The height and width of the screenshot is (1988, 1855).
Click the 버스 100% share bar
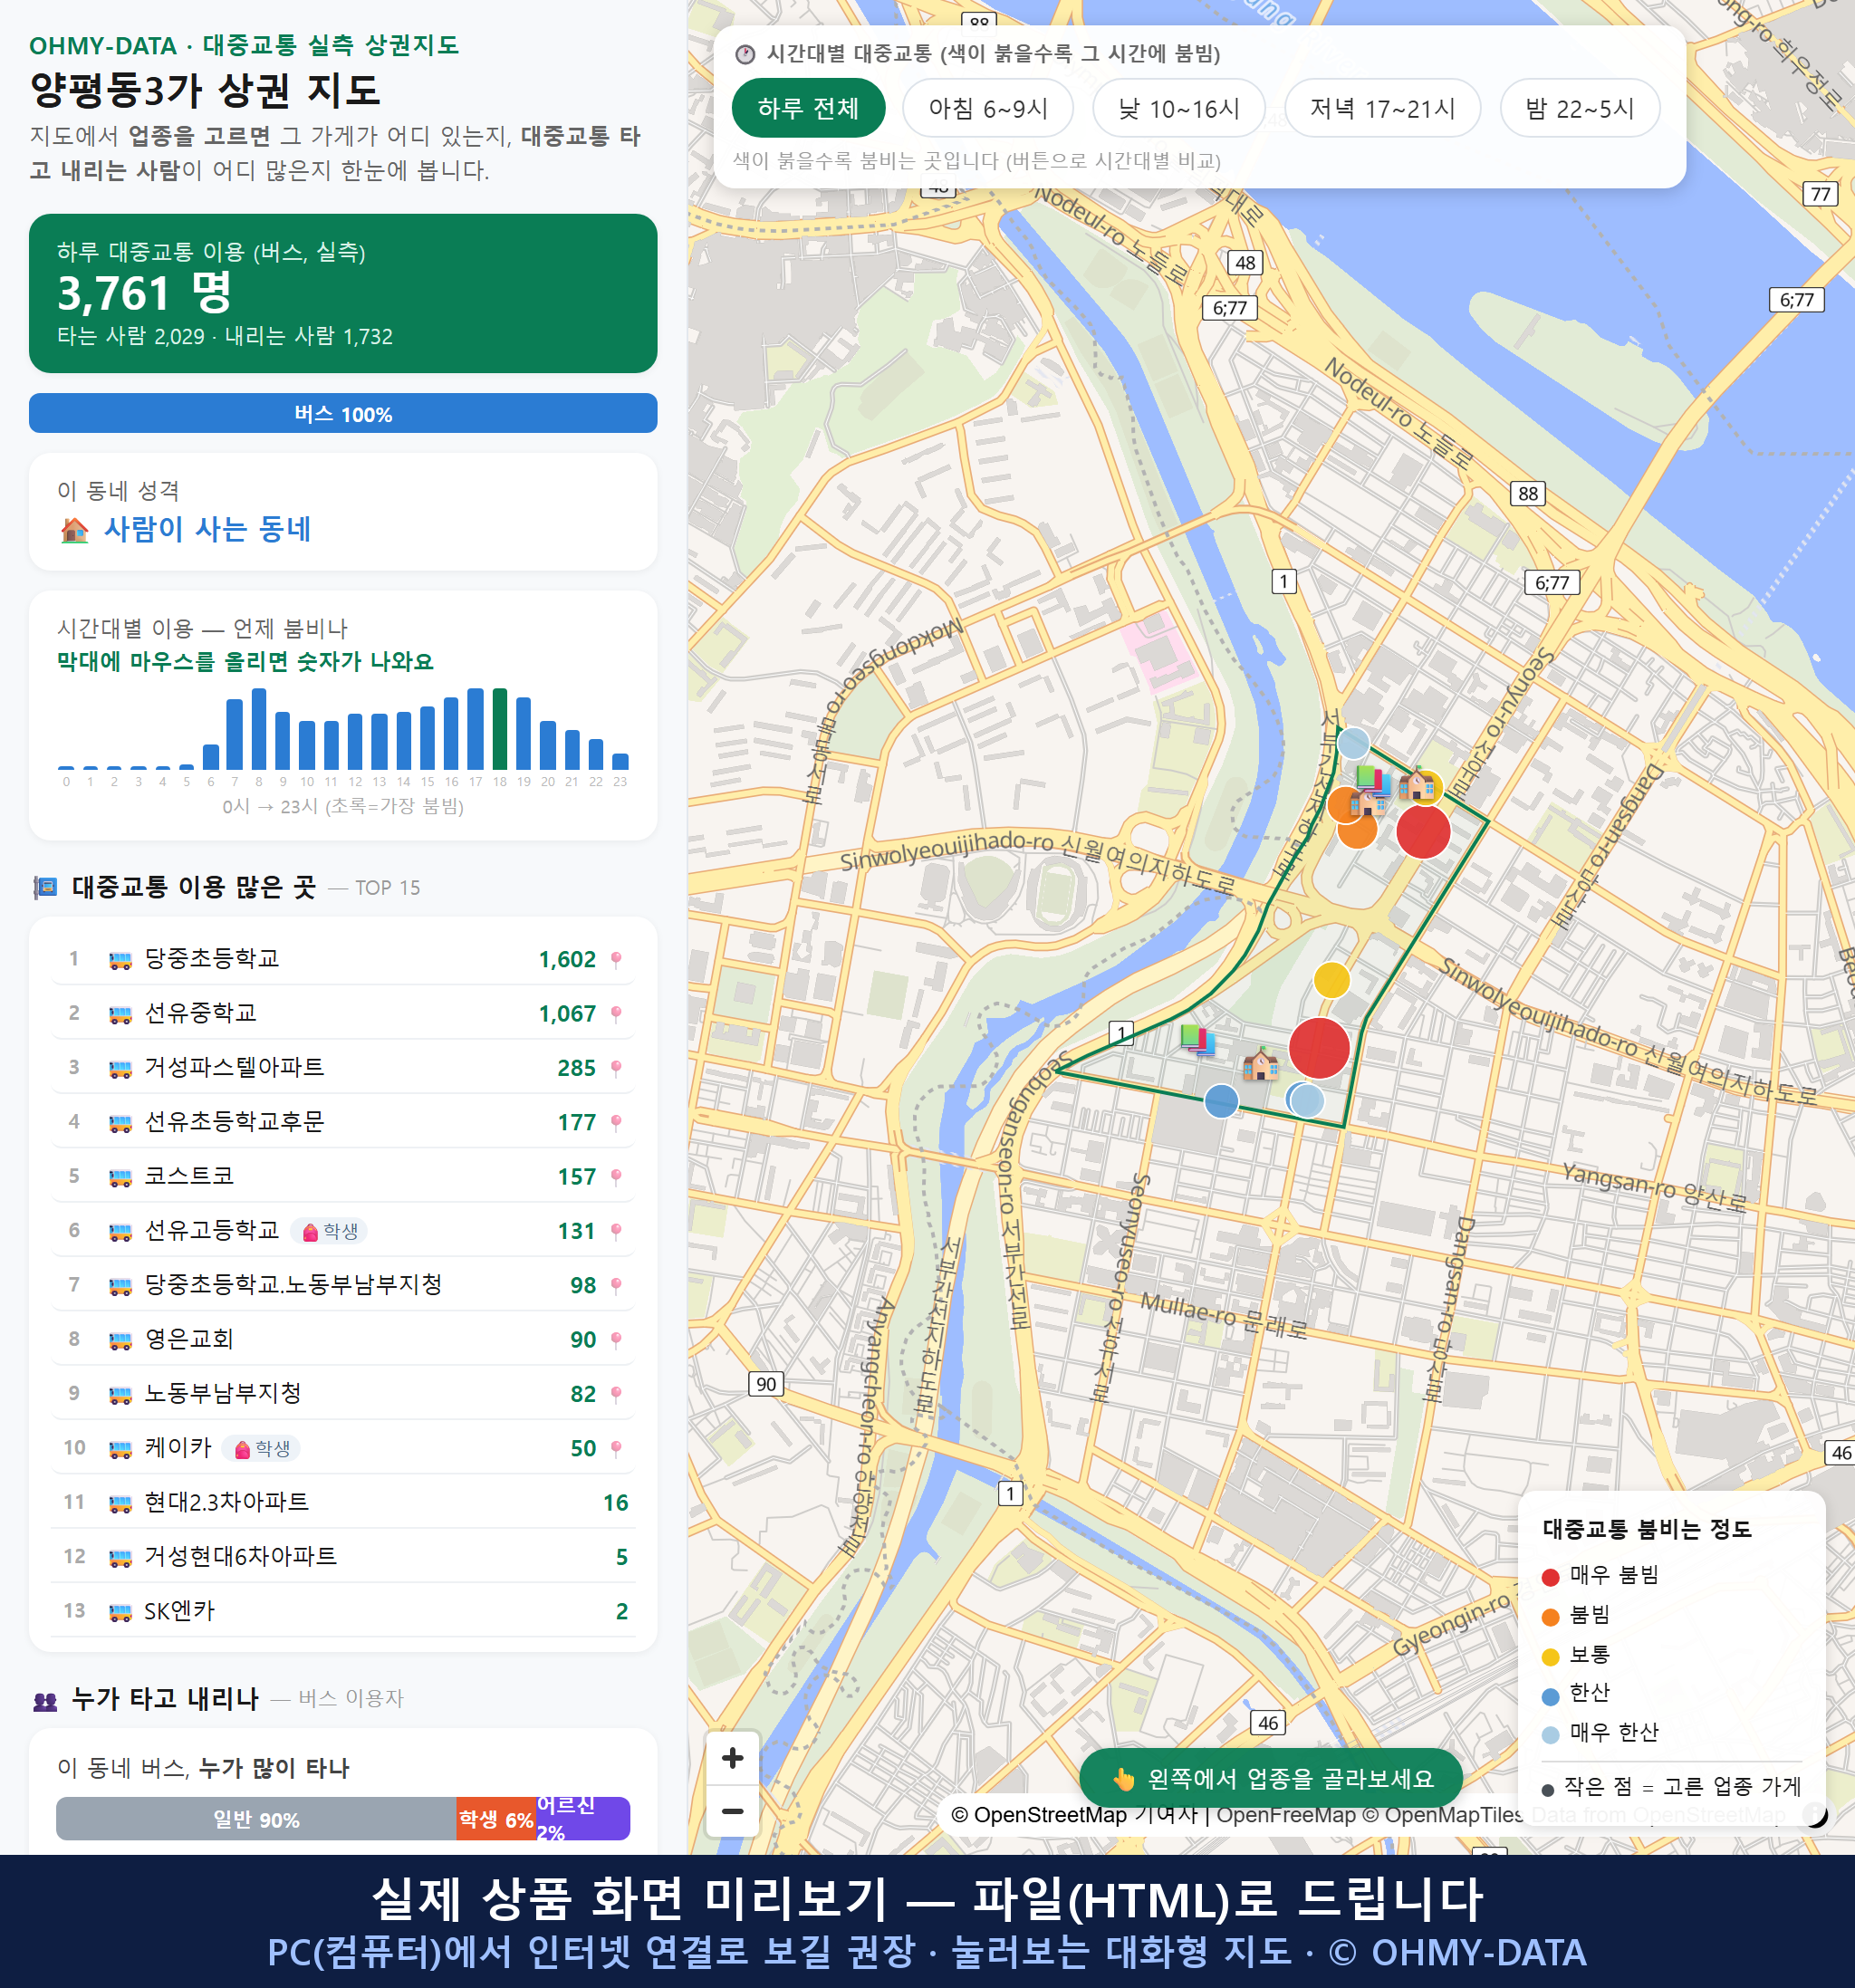(343, 413)
